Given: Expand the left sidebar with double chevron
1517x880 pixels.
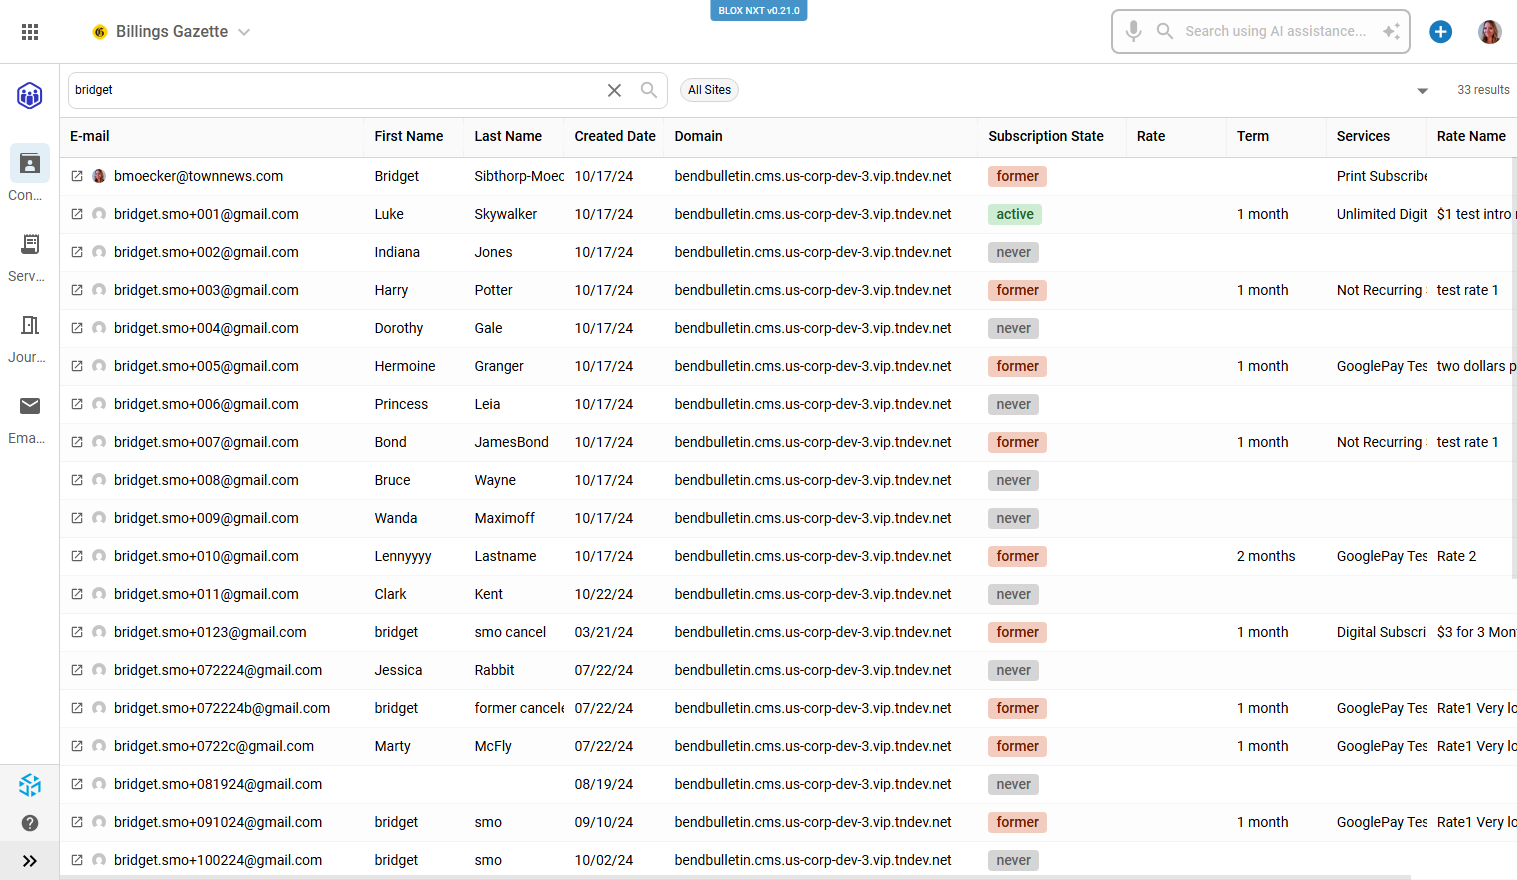Looking at the screenshot, I should coord(30,861).
